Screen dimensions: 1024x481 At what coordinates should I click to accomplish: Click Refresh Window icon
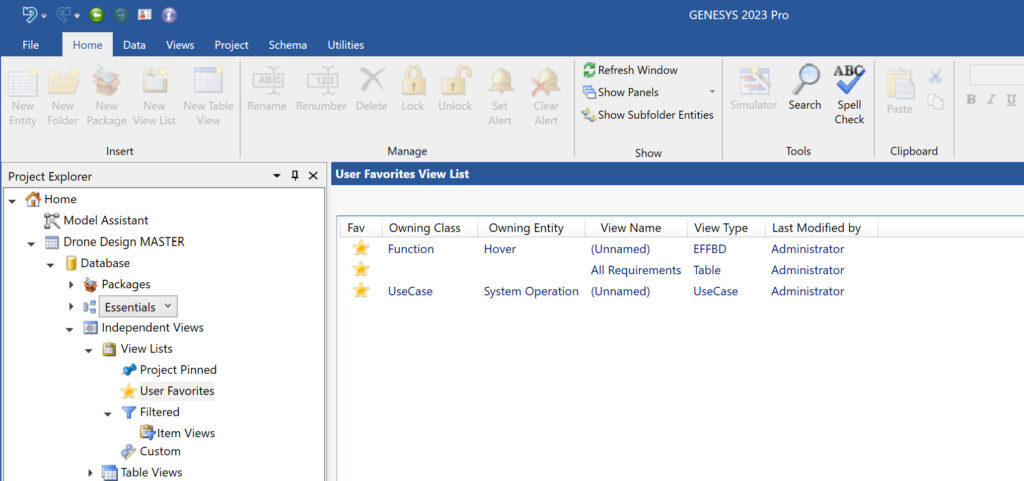[x=589, y=70]
